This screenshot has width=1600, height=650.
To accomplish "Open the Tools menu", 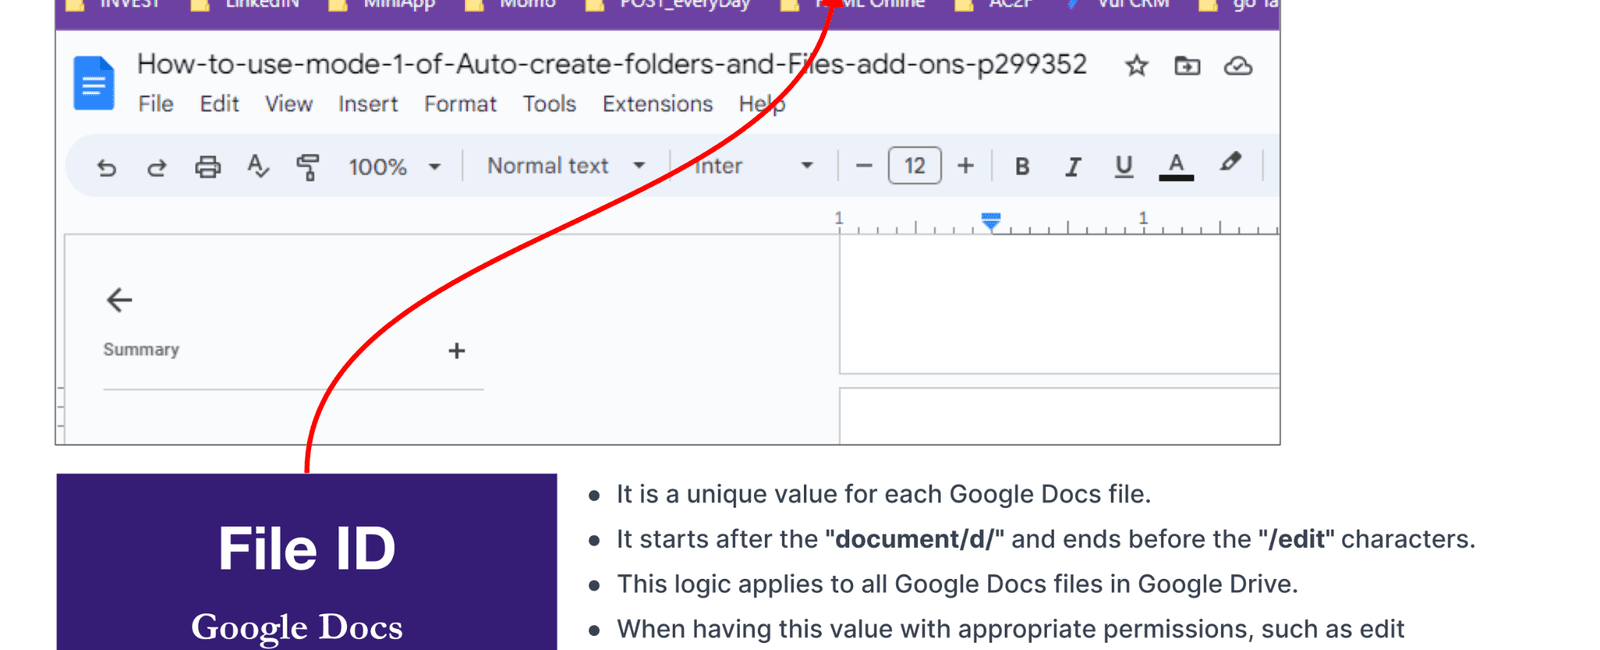I will point(549,104).
